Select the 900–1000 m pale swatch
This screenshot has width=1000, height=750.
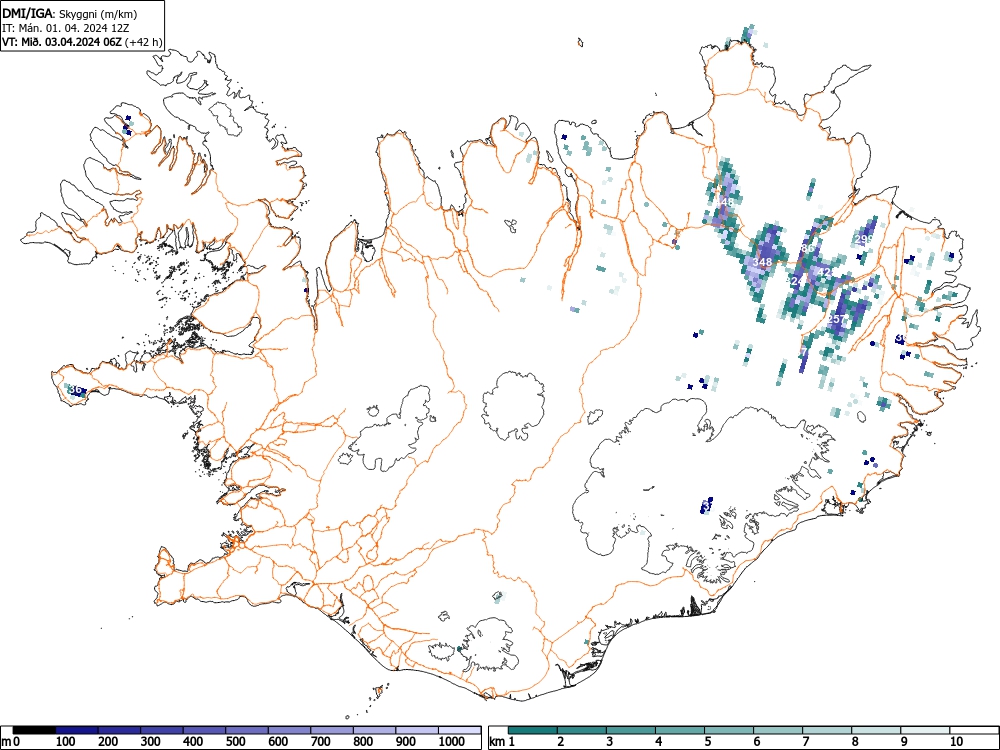pos(417,730)
